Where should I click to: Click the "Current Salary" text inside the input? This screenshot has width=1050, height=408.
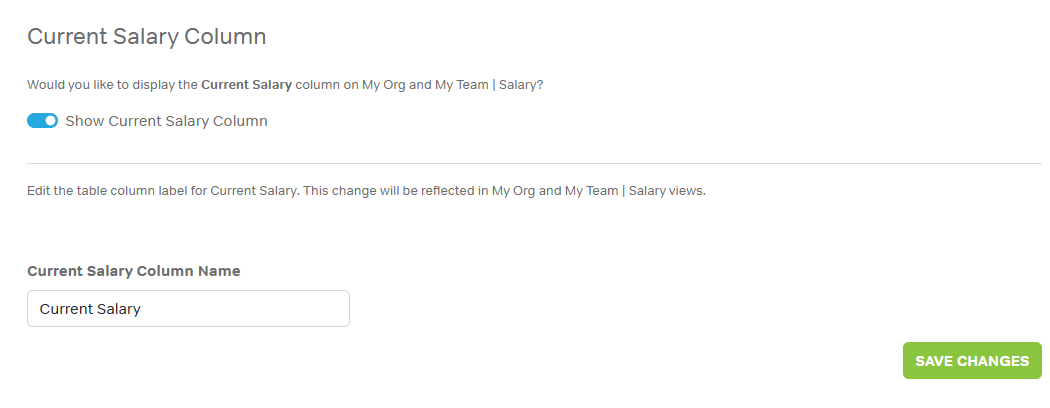90,309
